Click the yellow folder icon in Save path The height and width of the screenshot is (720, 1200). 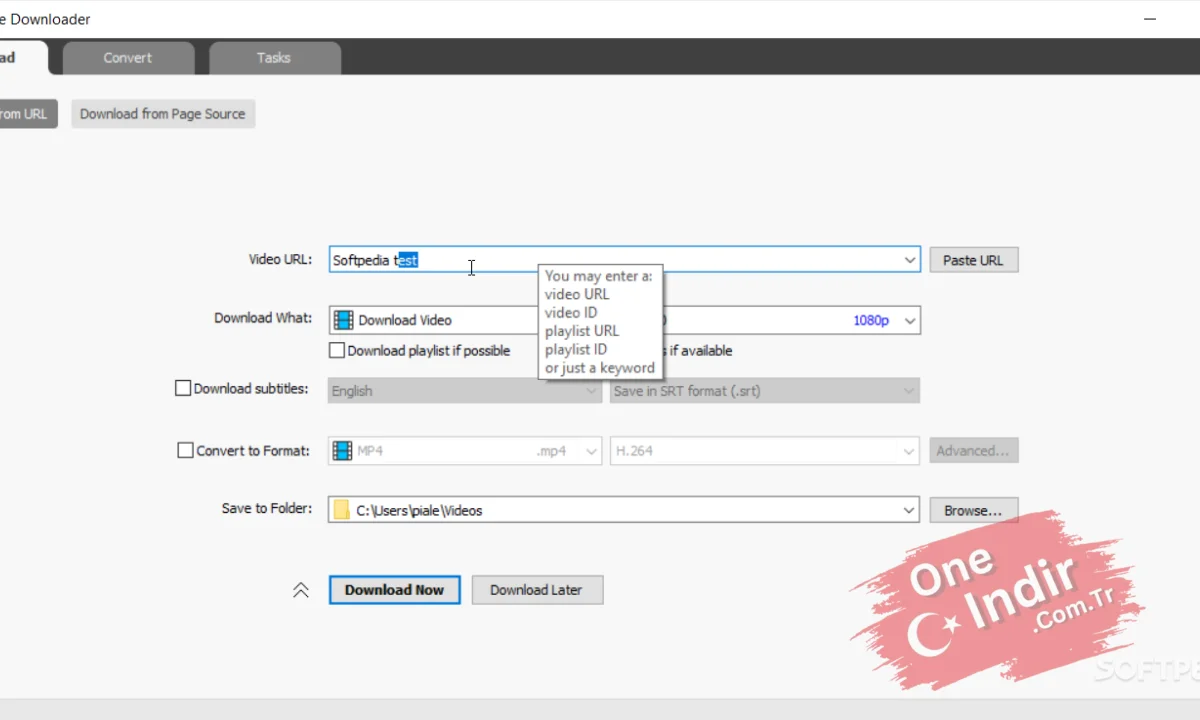341,510
